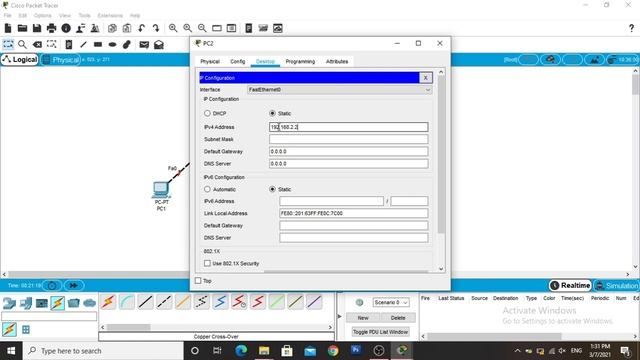Switch to Simulation mode
The height and width of the screenshot is (360, 640).
coord(617,285)
